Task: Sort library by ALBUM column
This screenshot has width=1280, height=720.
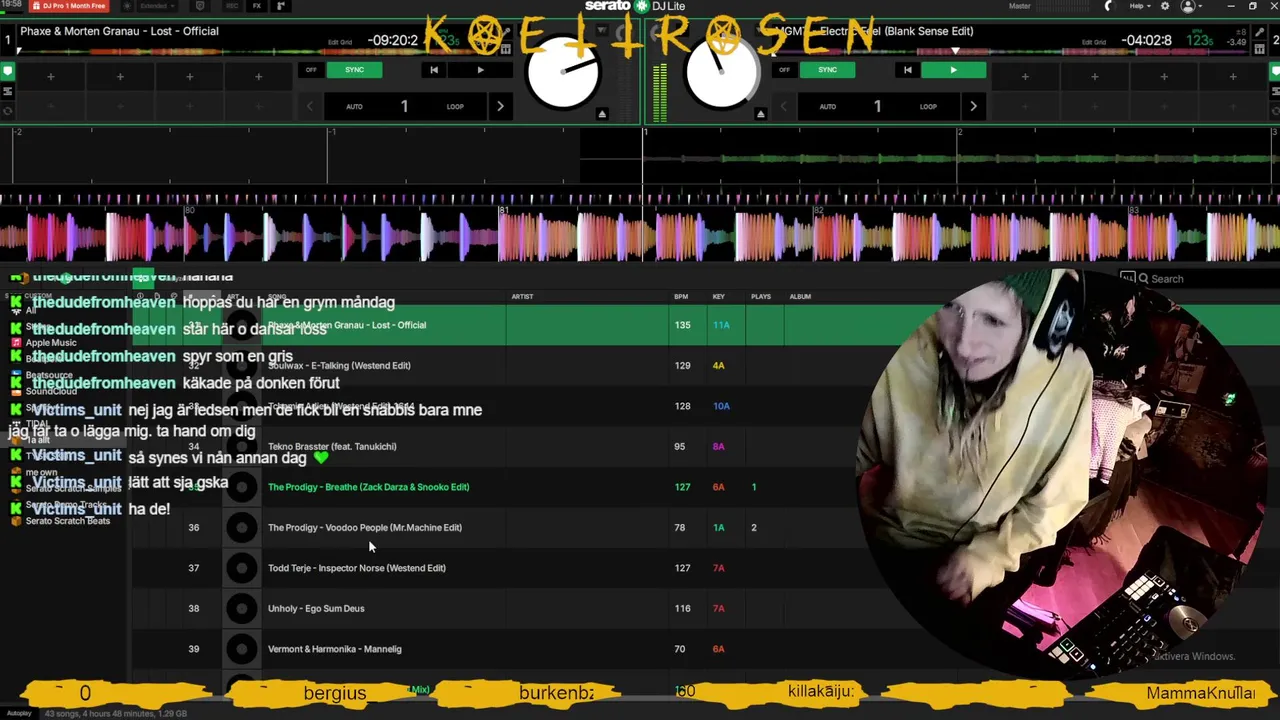Action: (x=800, y=297)
